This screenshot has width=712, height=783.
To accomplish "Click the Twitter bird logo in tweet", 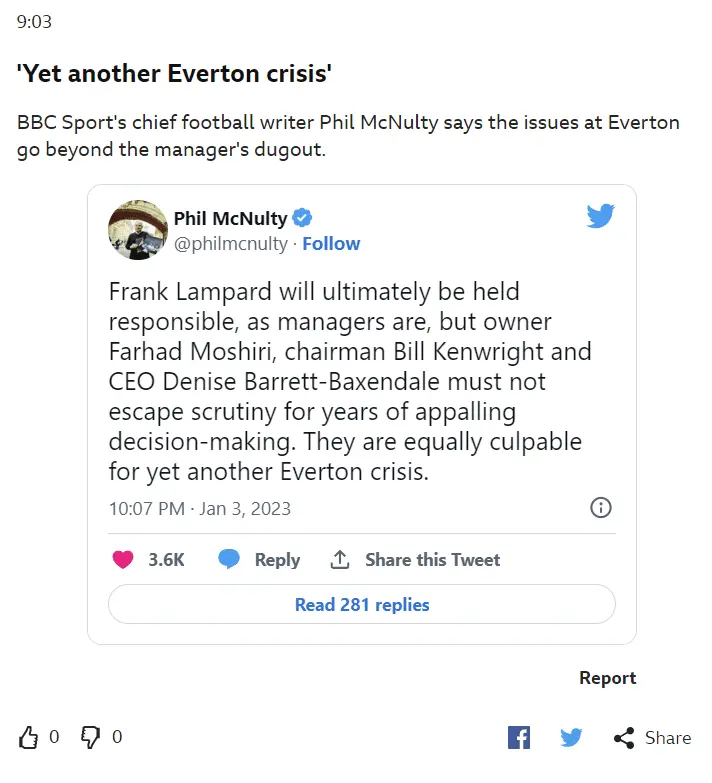I will [x=600, y=215].
